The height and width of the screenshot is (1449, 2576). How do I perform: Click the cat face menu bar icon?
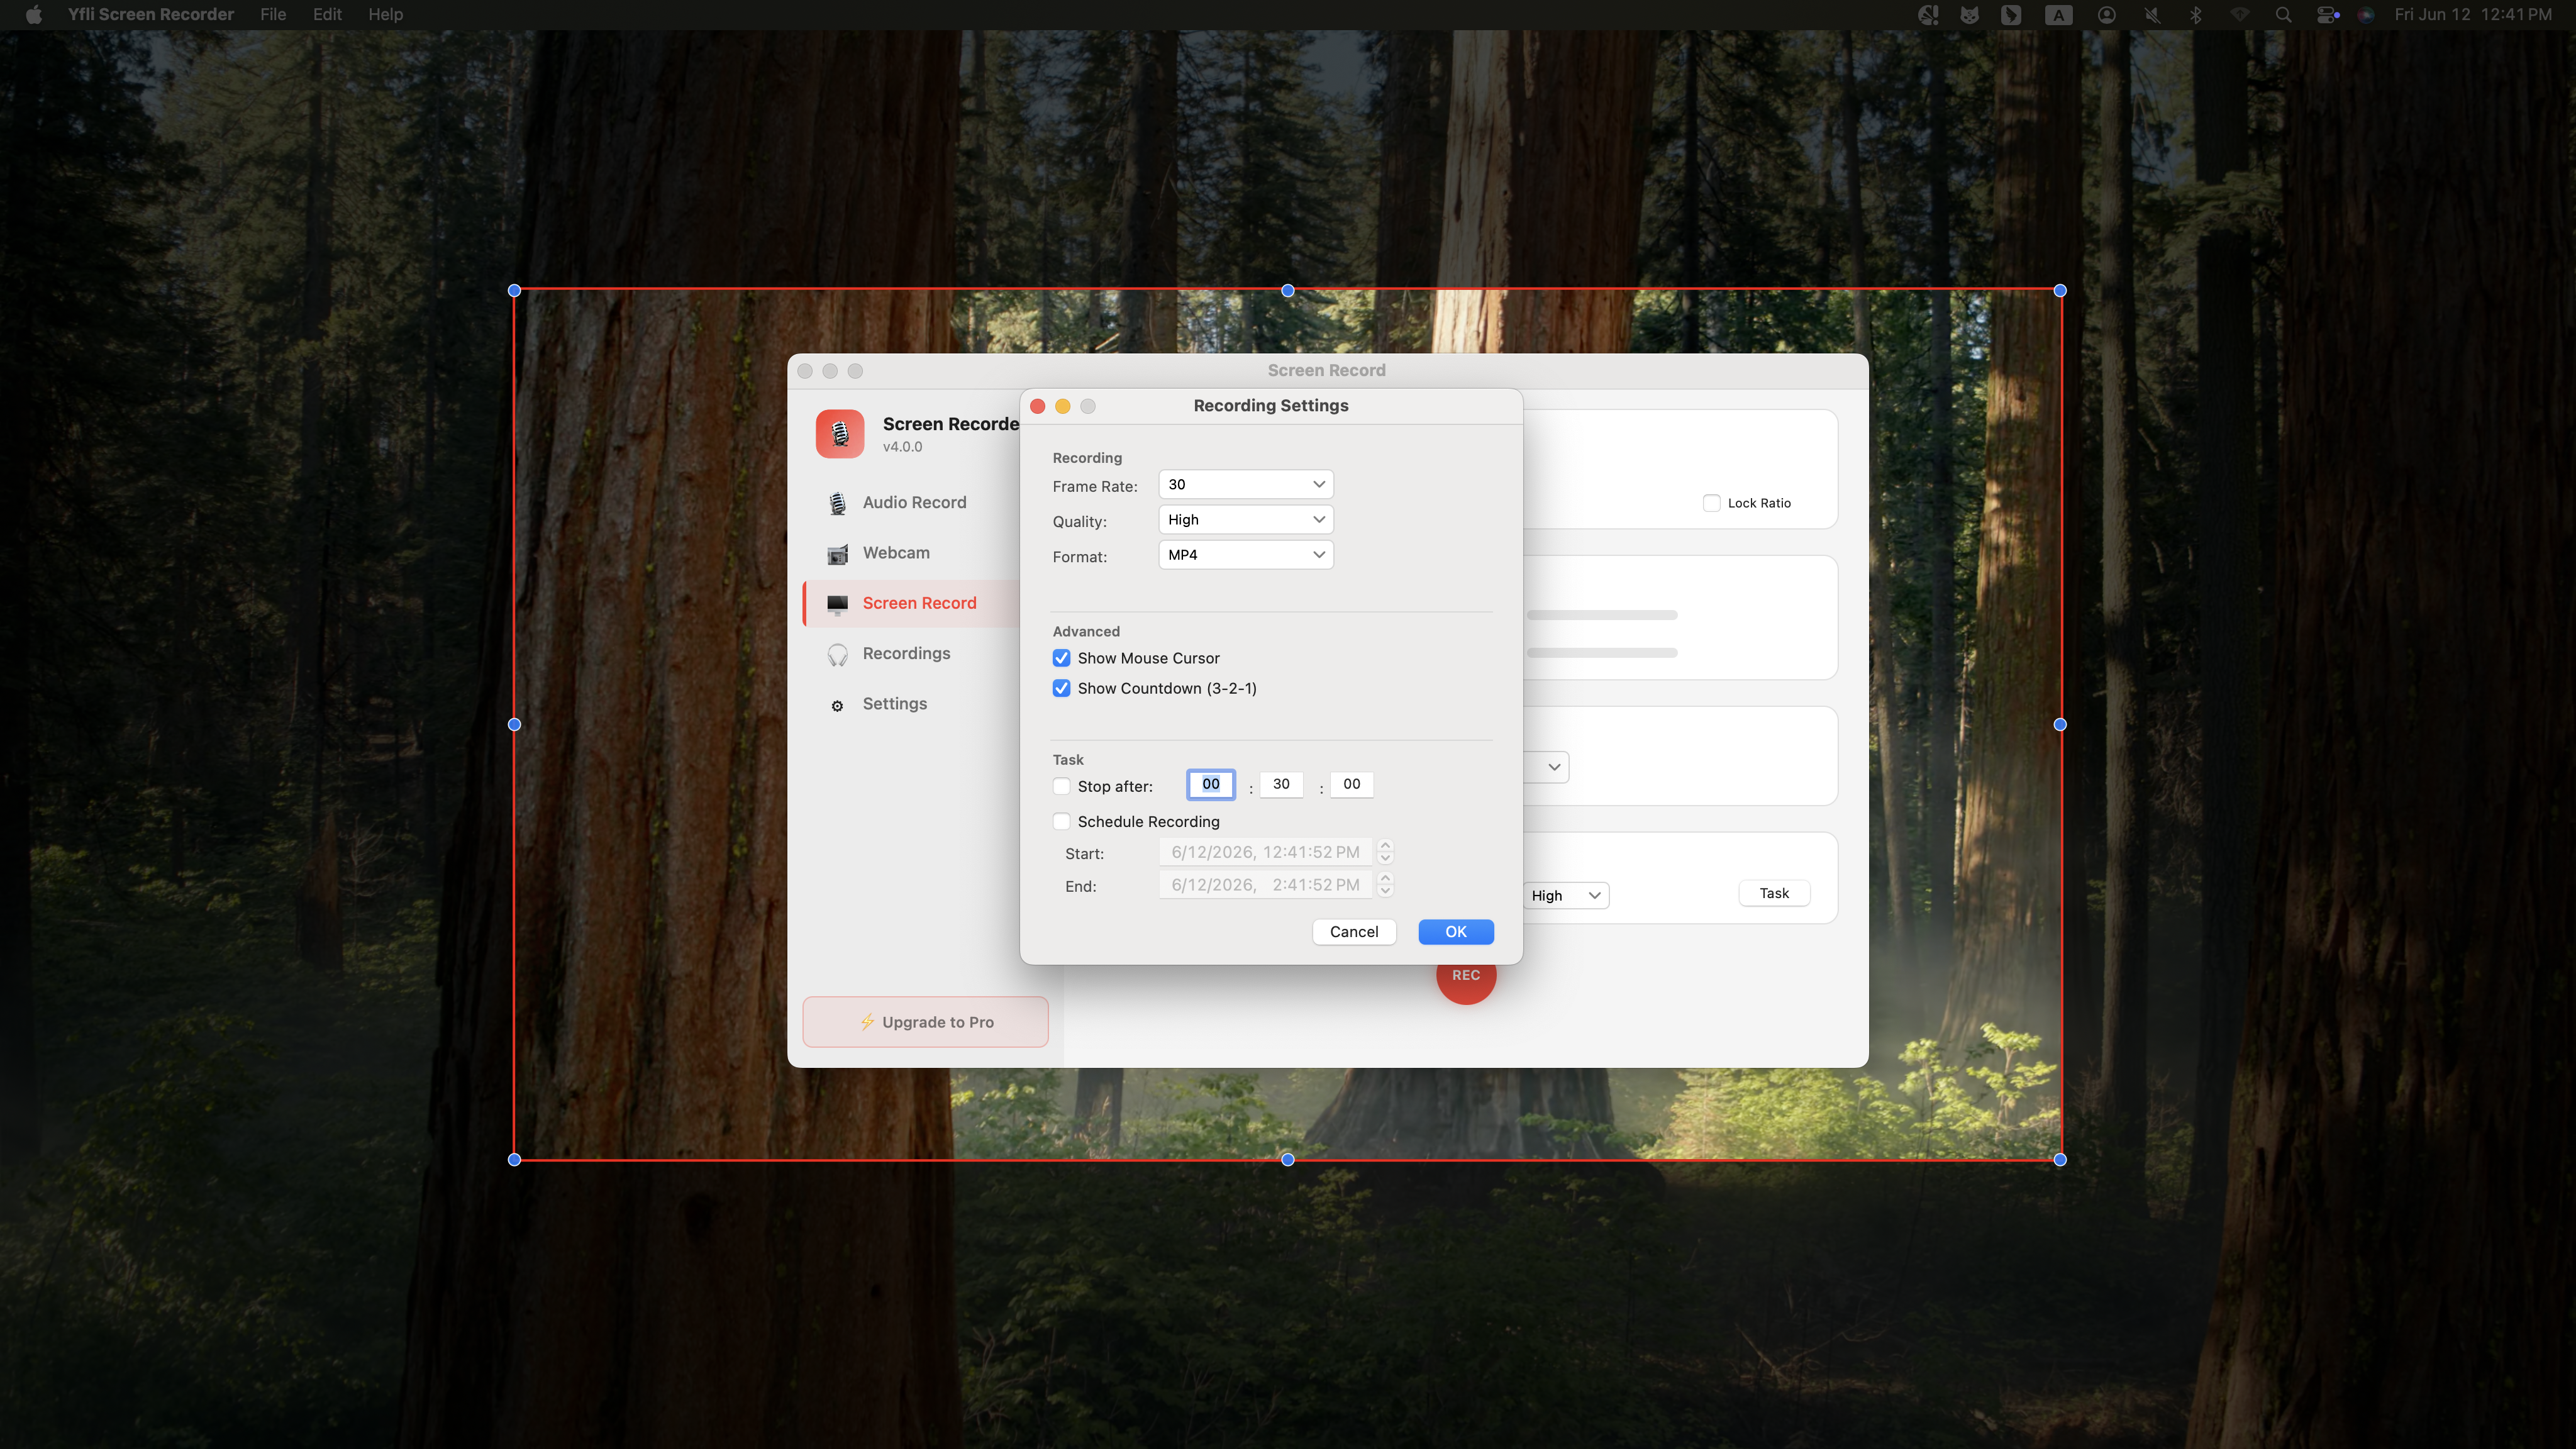(x=1969, y=14)
